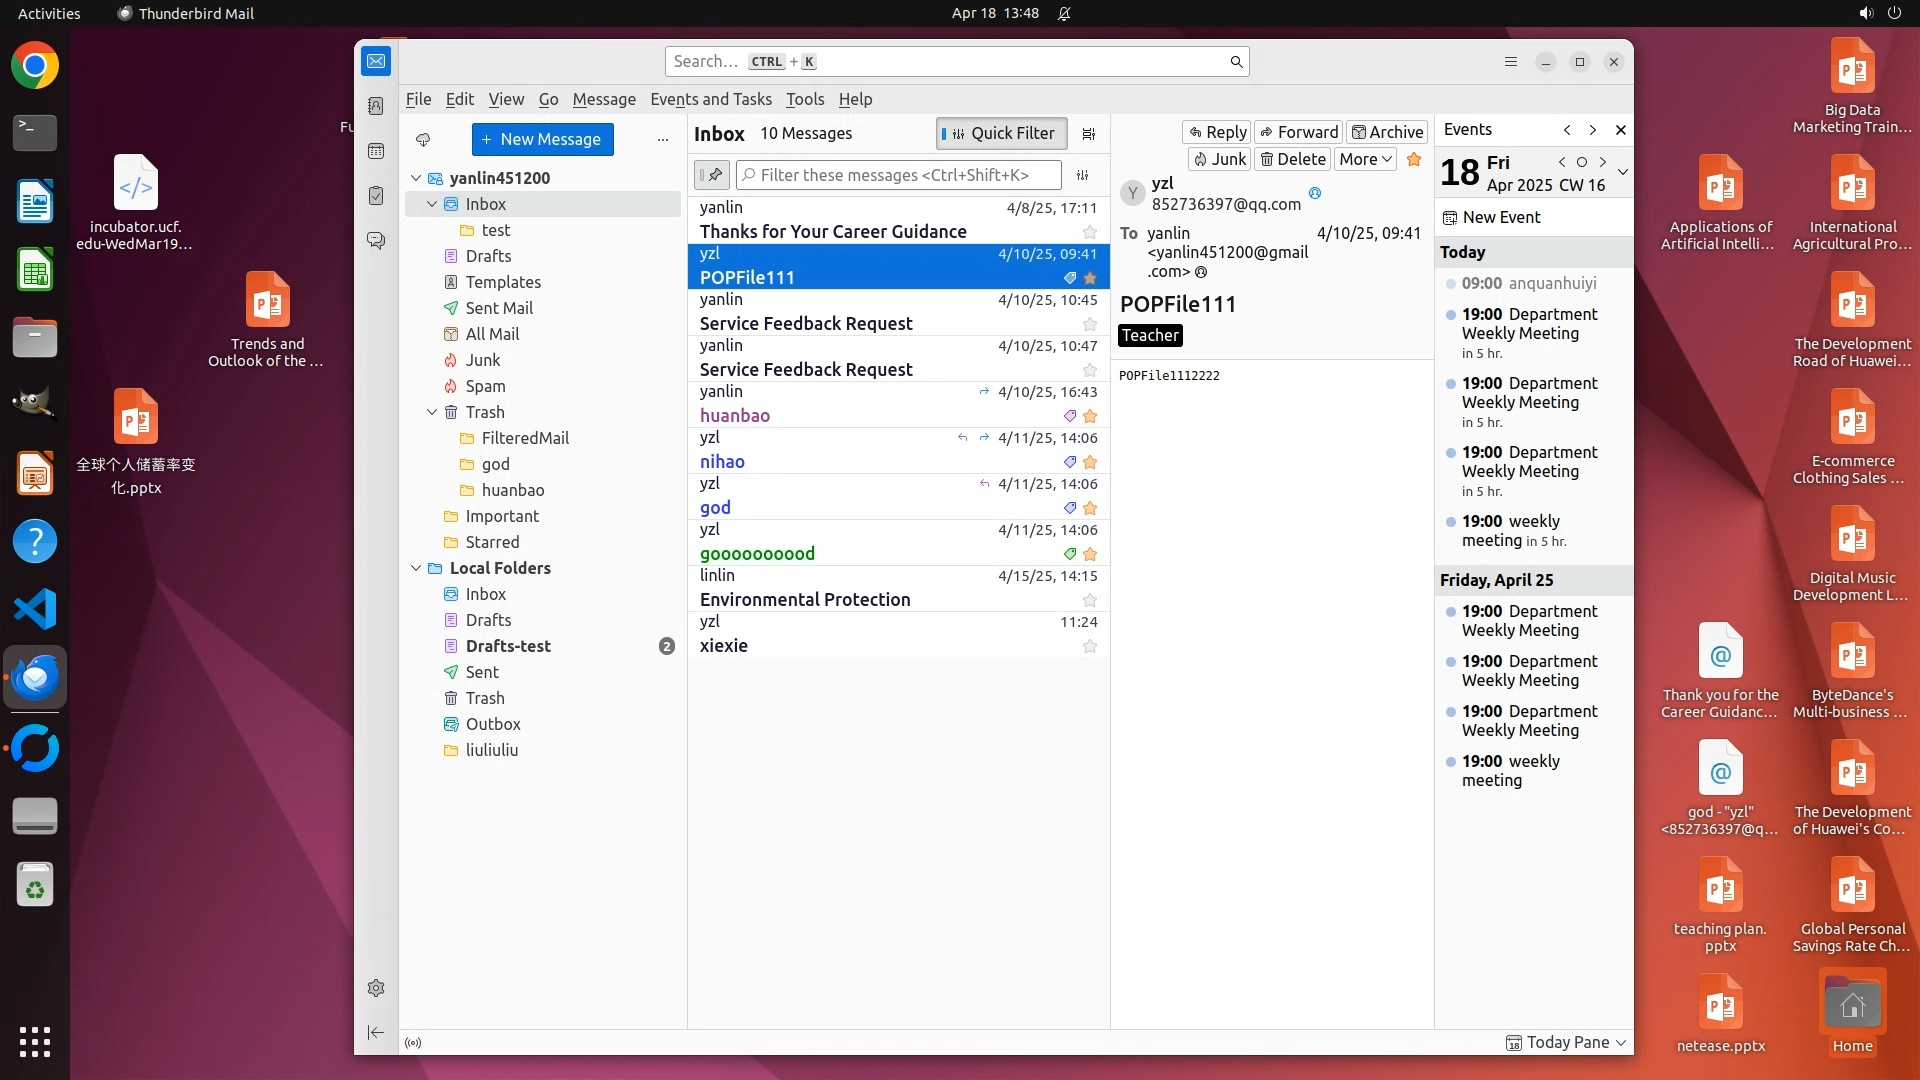
Task: Open the Message menu
Action: [603, 99]
